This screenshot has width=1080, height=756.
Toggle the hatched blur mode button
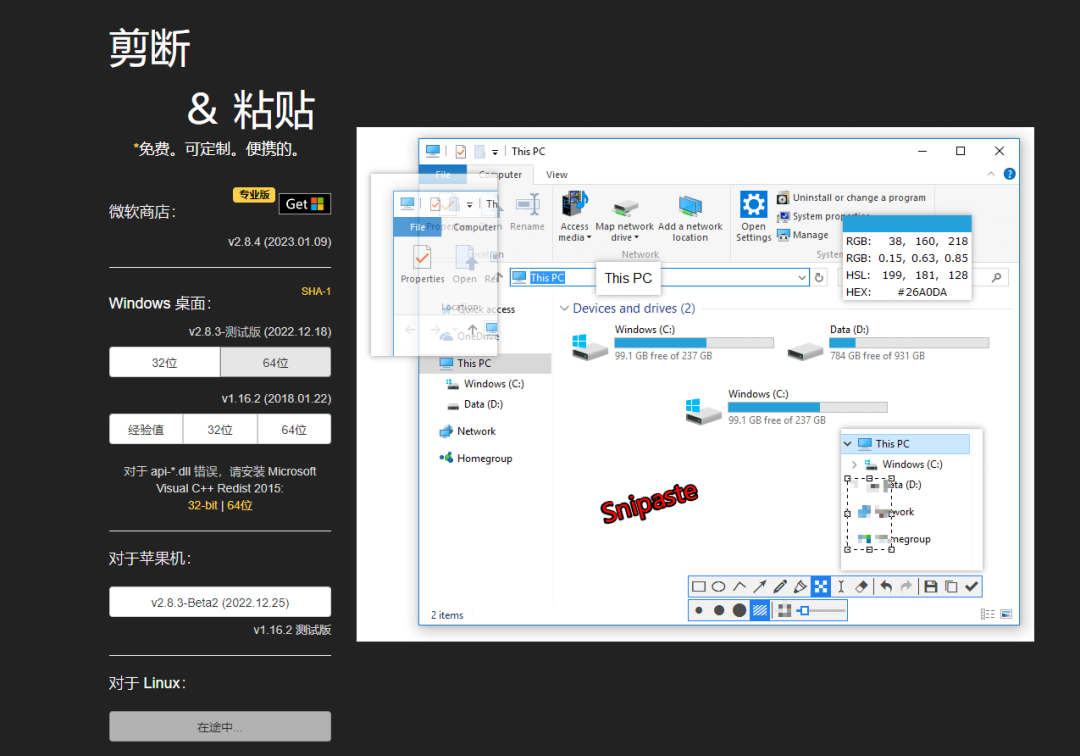click(x=760, y=611)
